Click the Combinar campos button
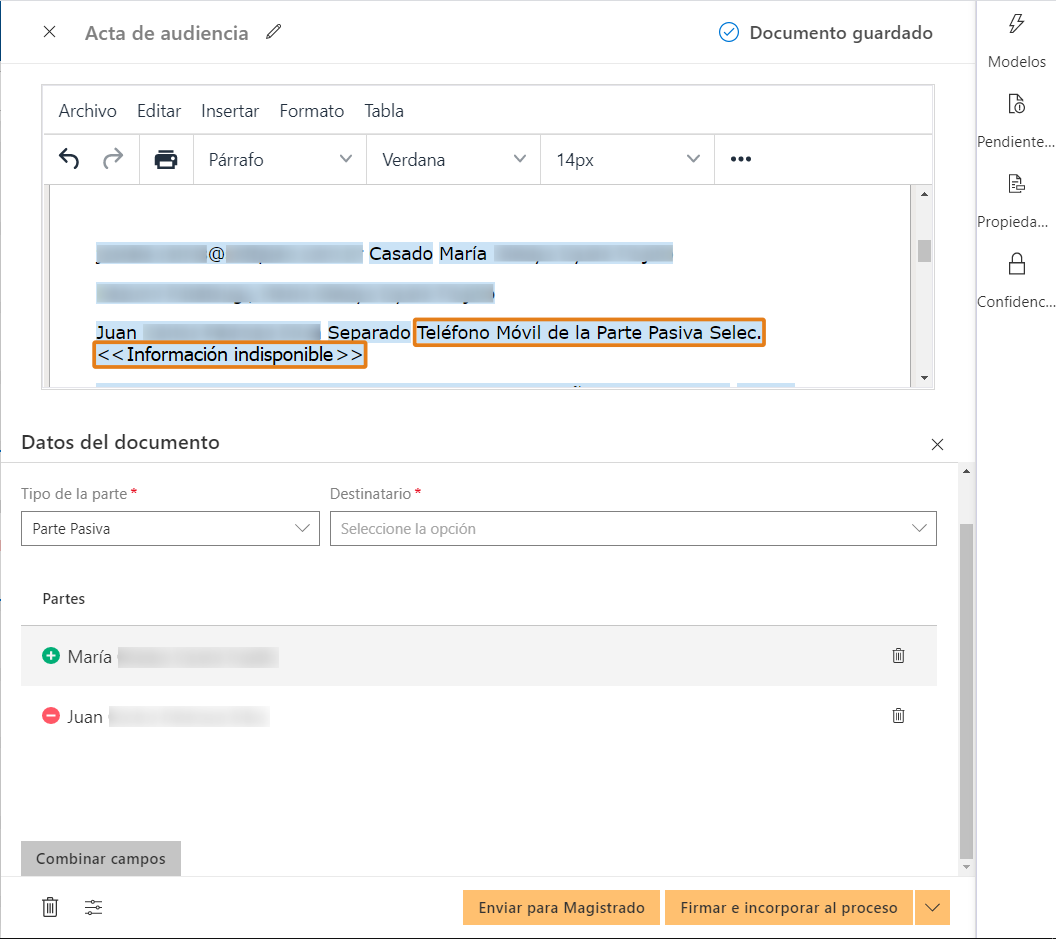 101,859
